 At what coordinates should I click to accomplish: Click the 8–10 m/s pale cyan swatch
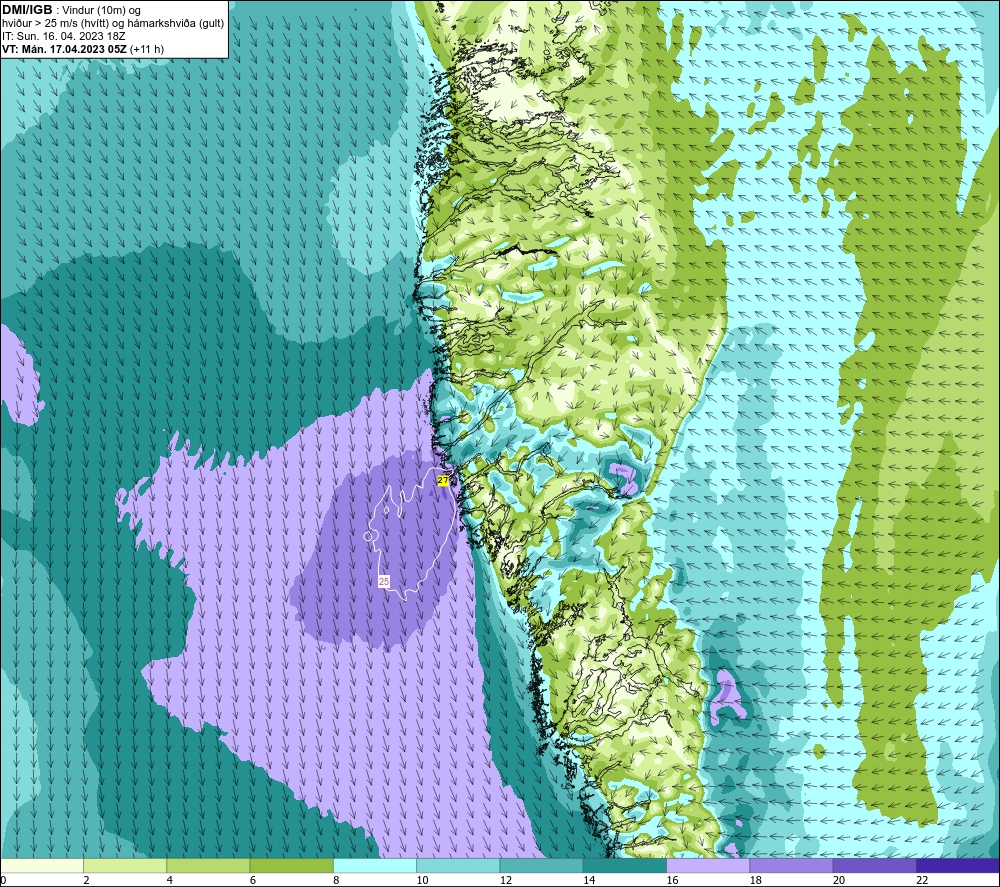(x=375, y=865)
